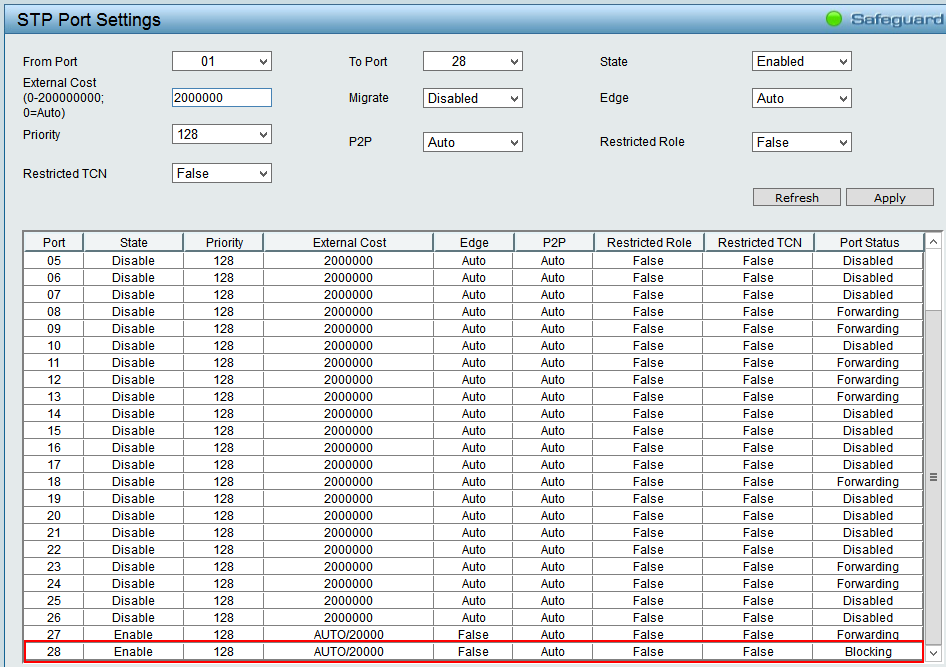Open the To Port dropdown
946x667 pixels.
472,62
